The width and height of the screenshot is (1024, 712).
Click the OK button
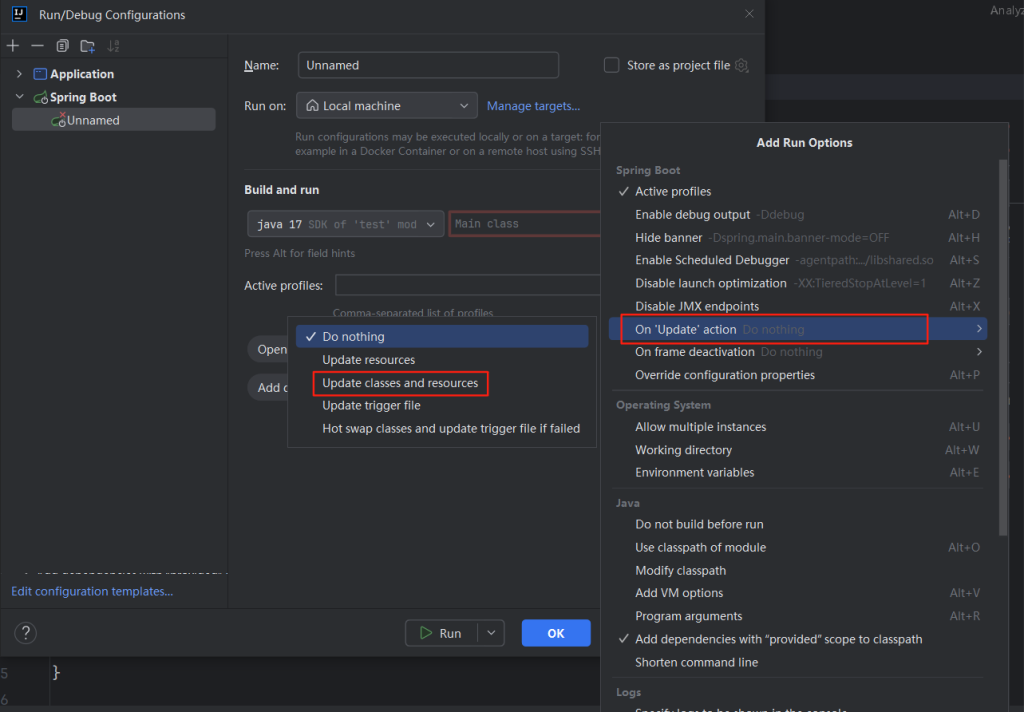click(x=556, y=632)
